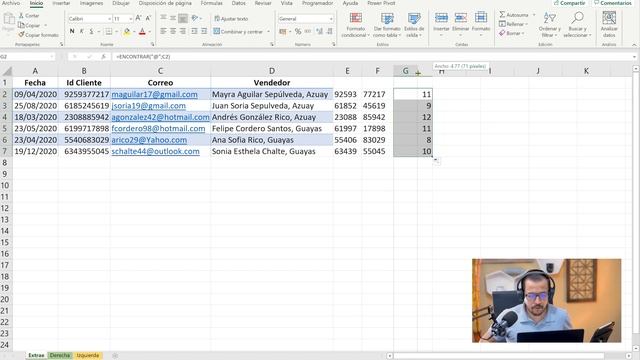Open Estilos de celda gallery
Viewport: 640px width, 360px height.
coord(414,24)
